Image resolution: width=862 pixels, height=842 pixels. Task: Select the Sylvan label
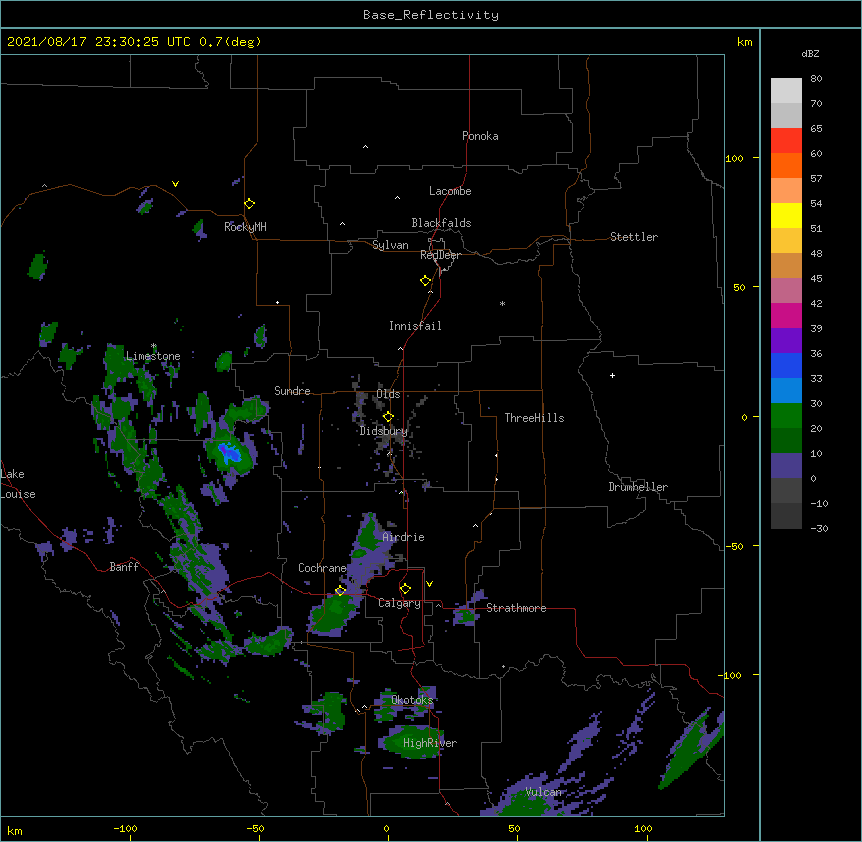(x=390, y=245)
